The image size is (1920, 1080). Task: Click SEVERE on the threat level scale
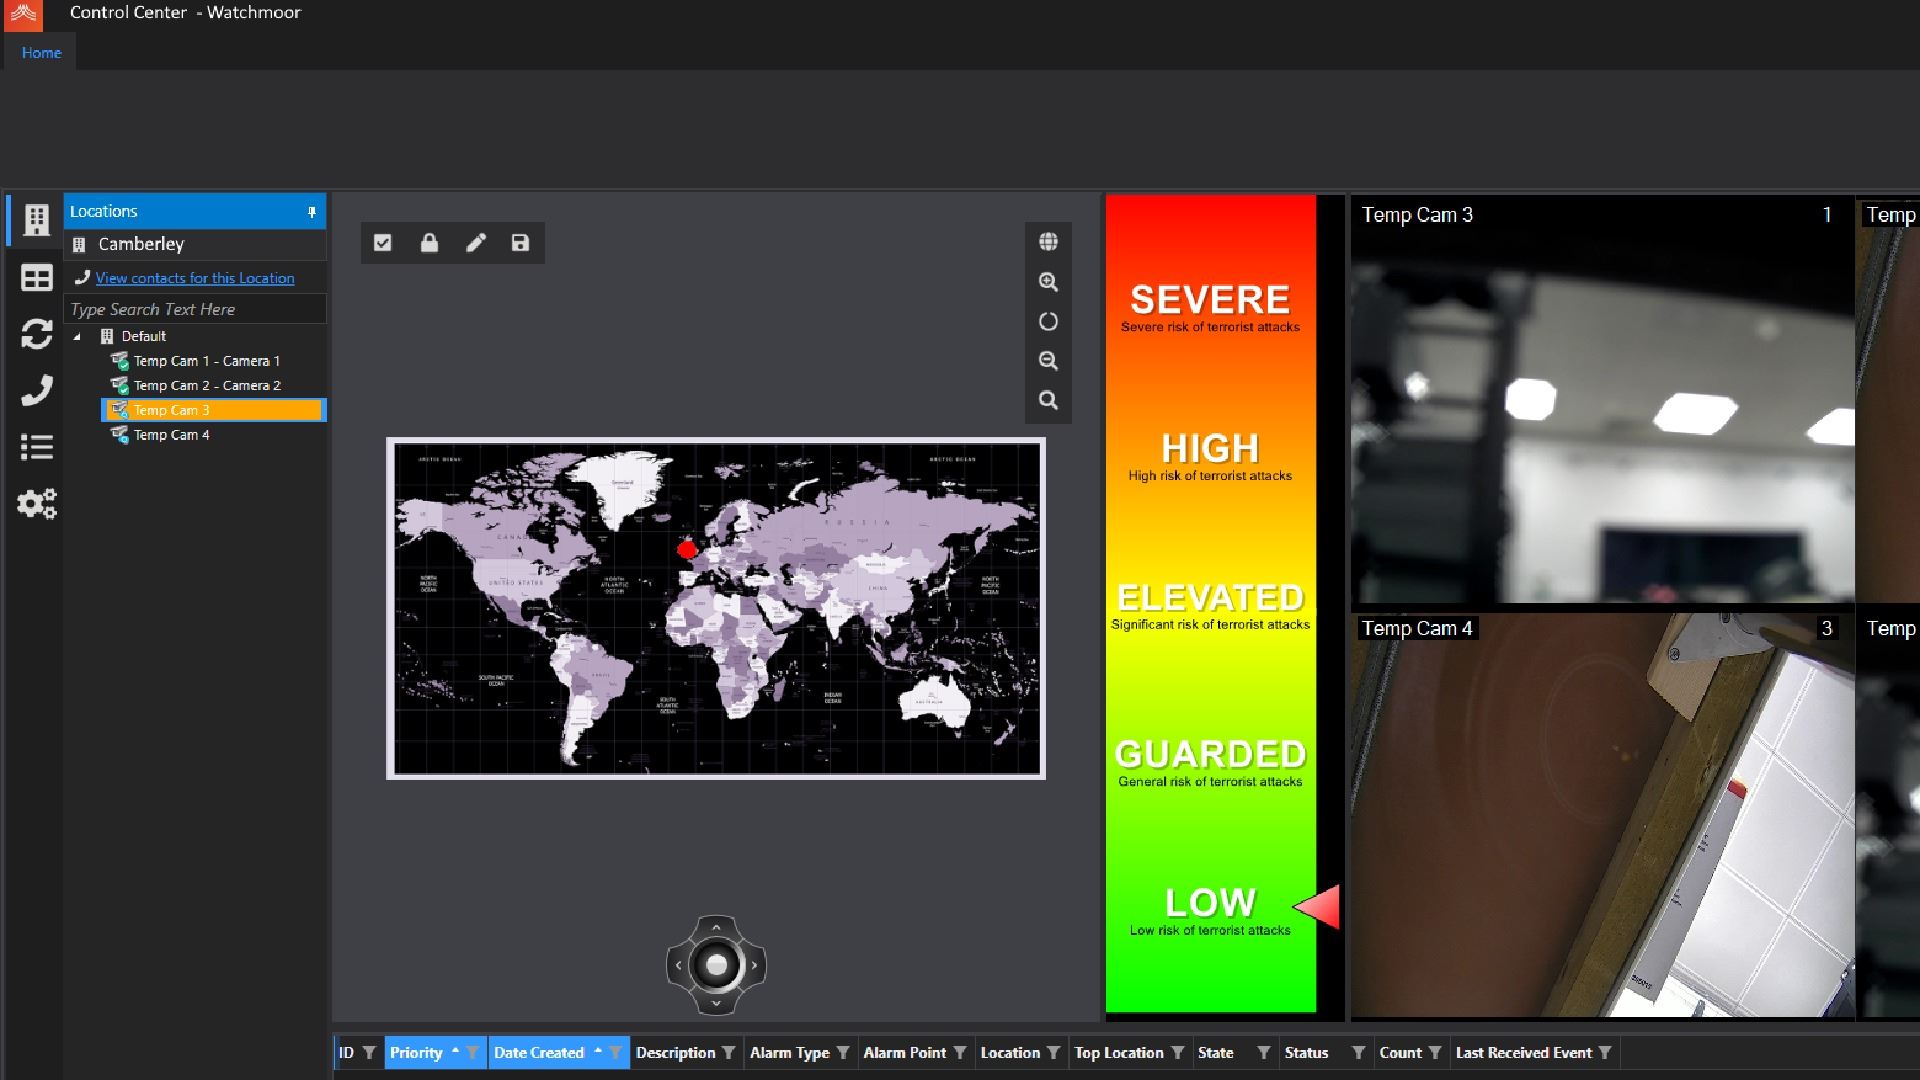click(1210, 300)
